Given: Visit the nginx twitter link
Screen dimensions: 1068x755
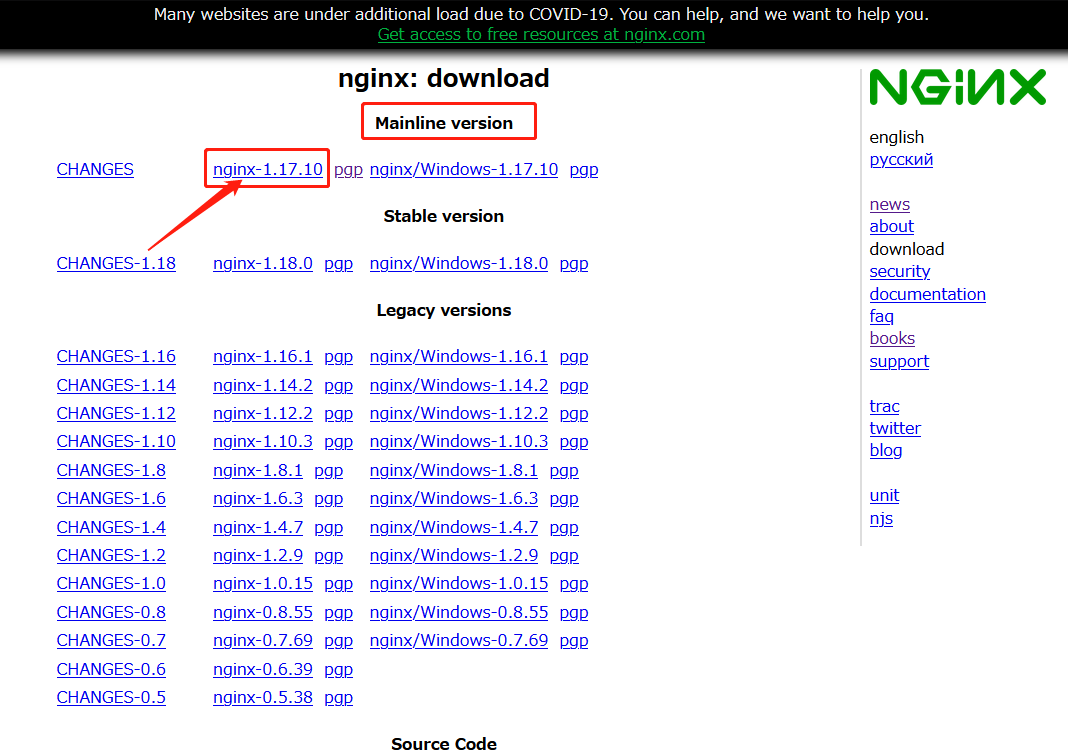Looking at the screenshot, I should [895, 429].
